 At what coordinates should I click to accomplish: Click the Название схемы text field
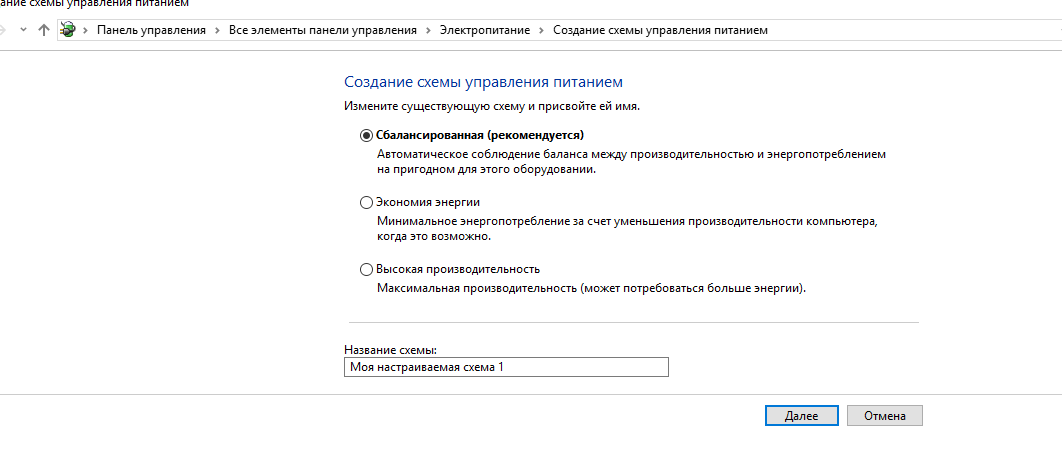pos(506,367)
